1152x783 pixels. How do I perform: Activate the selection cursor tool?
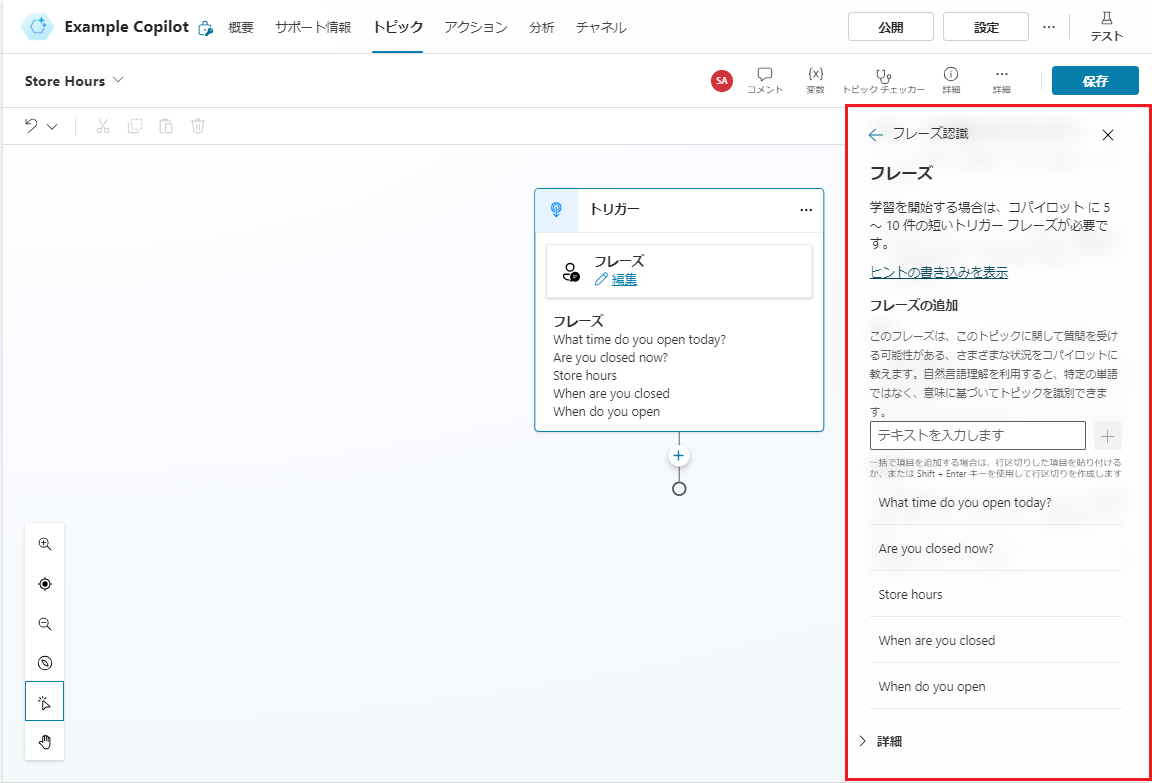click(45, 701)
